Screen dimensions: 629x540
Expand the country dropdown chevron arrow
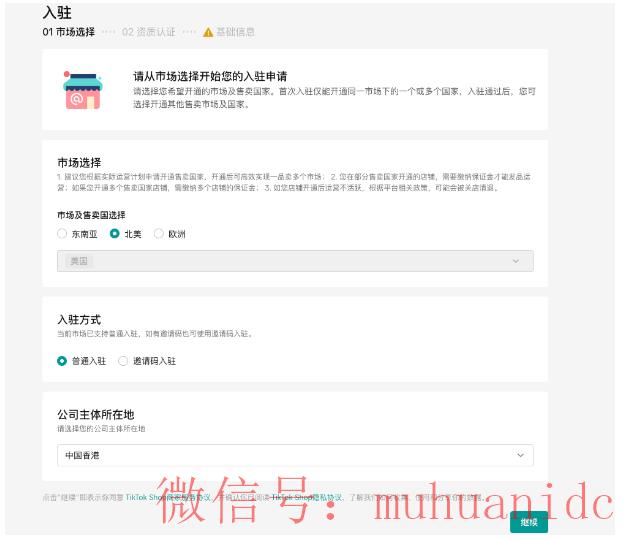(516, 261)
